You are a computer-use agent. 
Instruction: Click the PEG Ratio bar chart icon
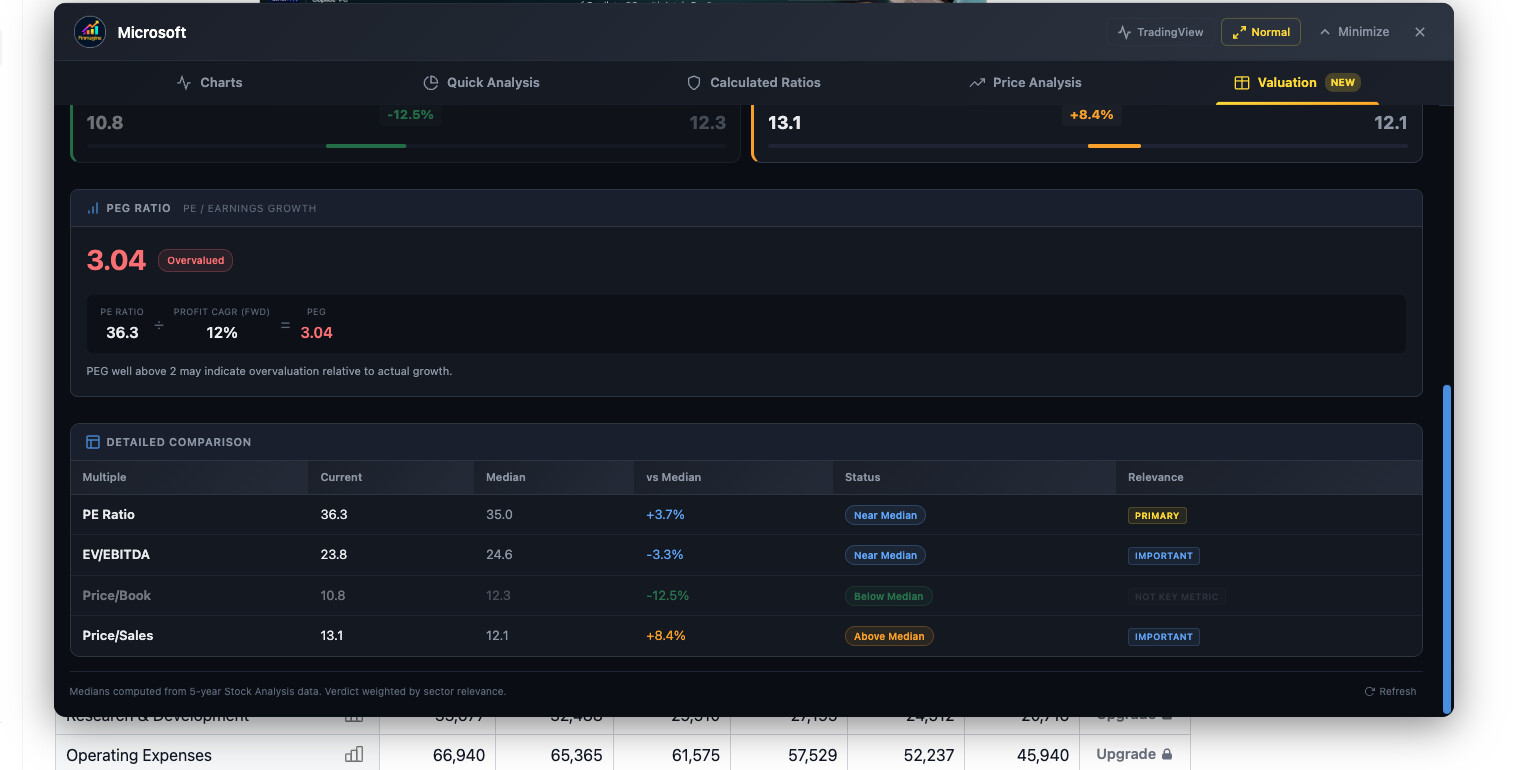[x=93, y=209]
